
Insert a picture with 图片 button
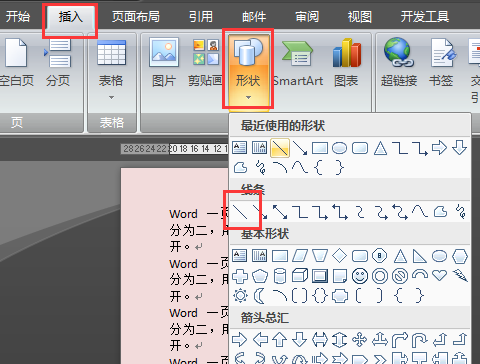point(164,63)
